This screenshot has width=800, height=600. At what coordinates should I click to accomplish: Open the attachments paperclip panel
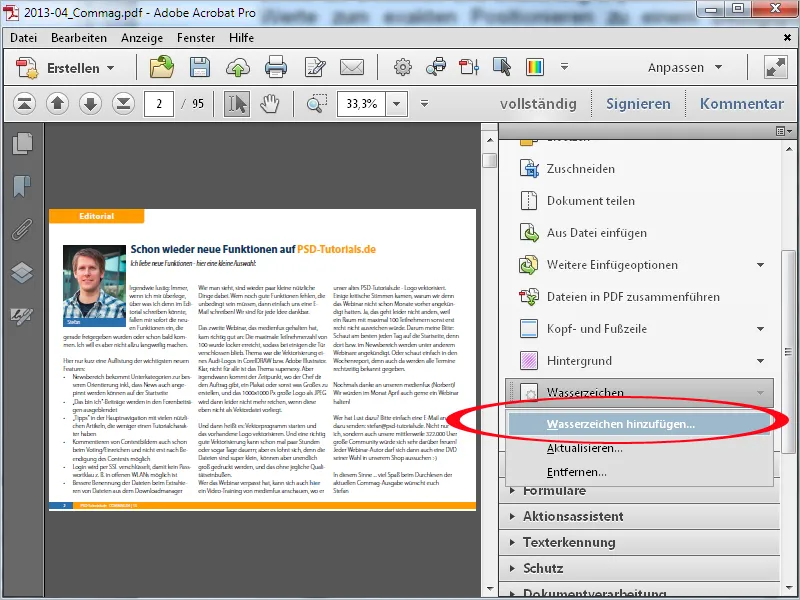pyautogui.click(x=22, y=229)
